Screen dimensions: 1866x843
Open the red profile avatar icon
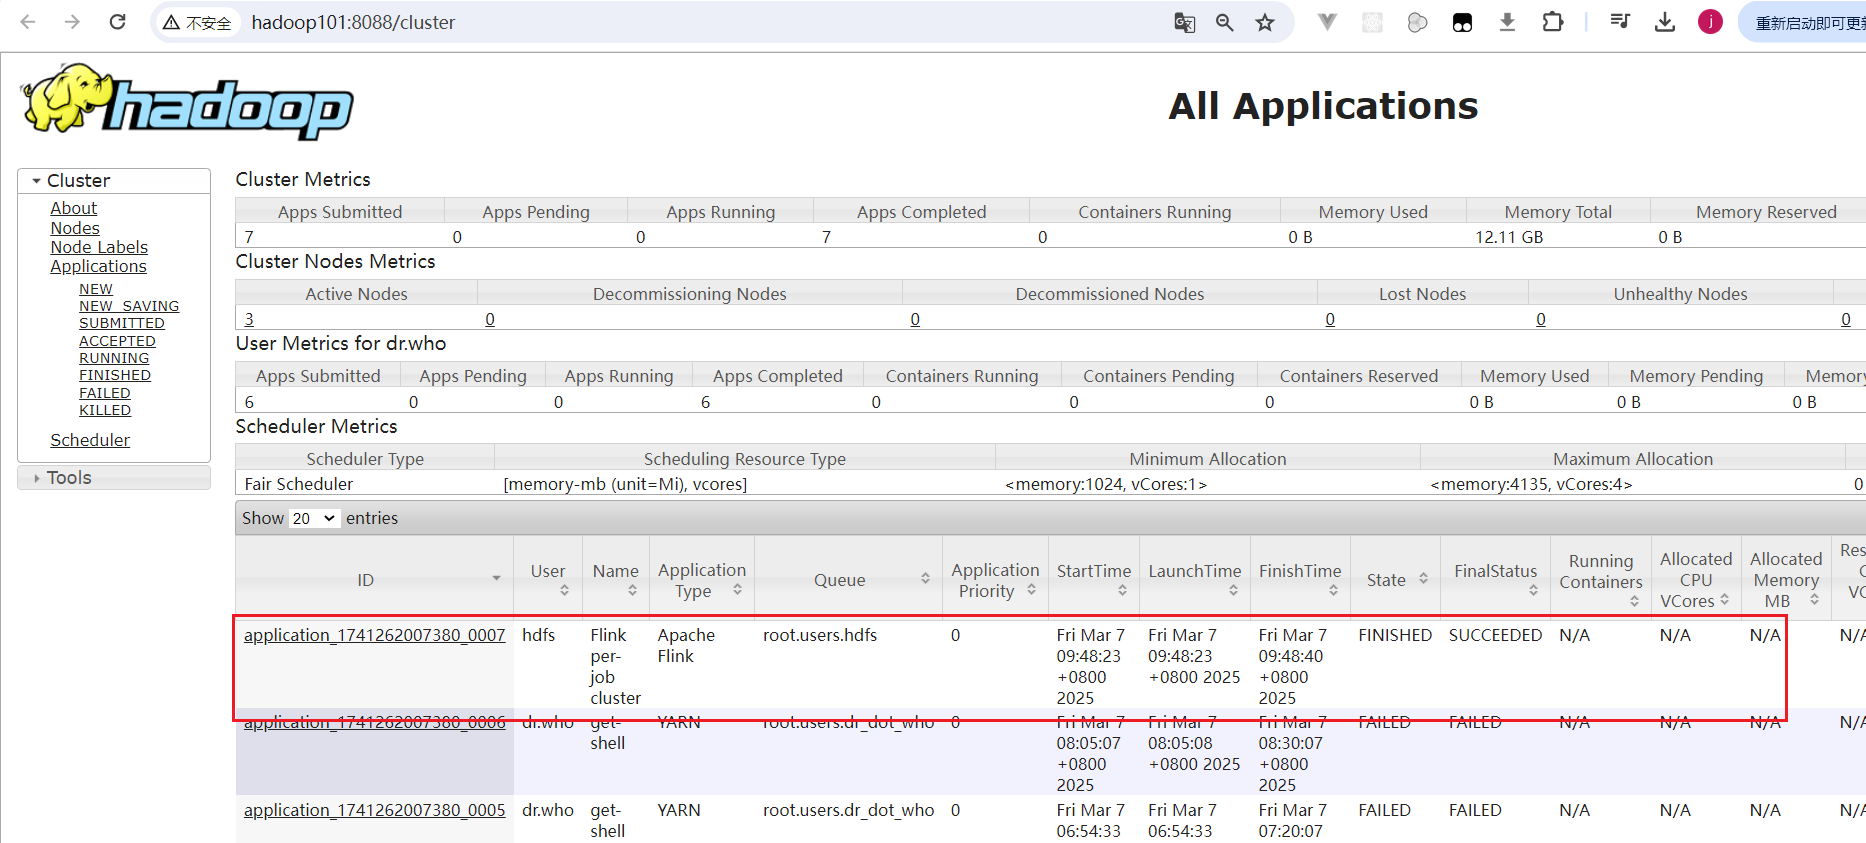point(1710,22)
